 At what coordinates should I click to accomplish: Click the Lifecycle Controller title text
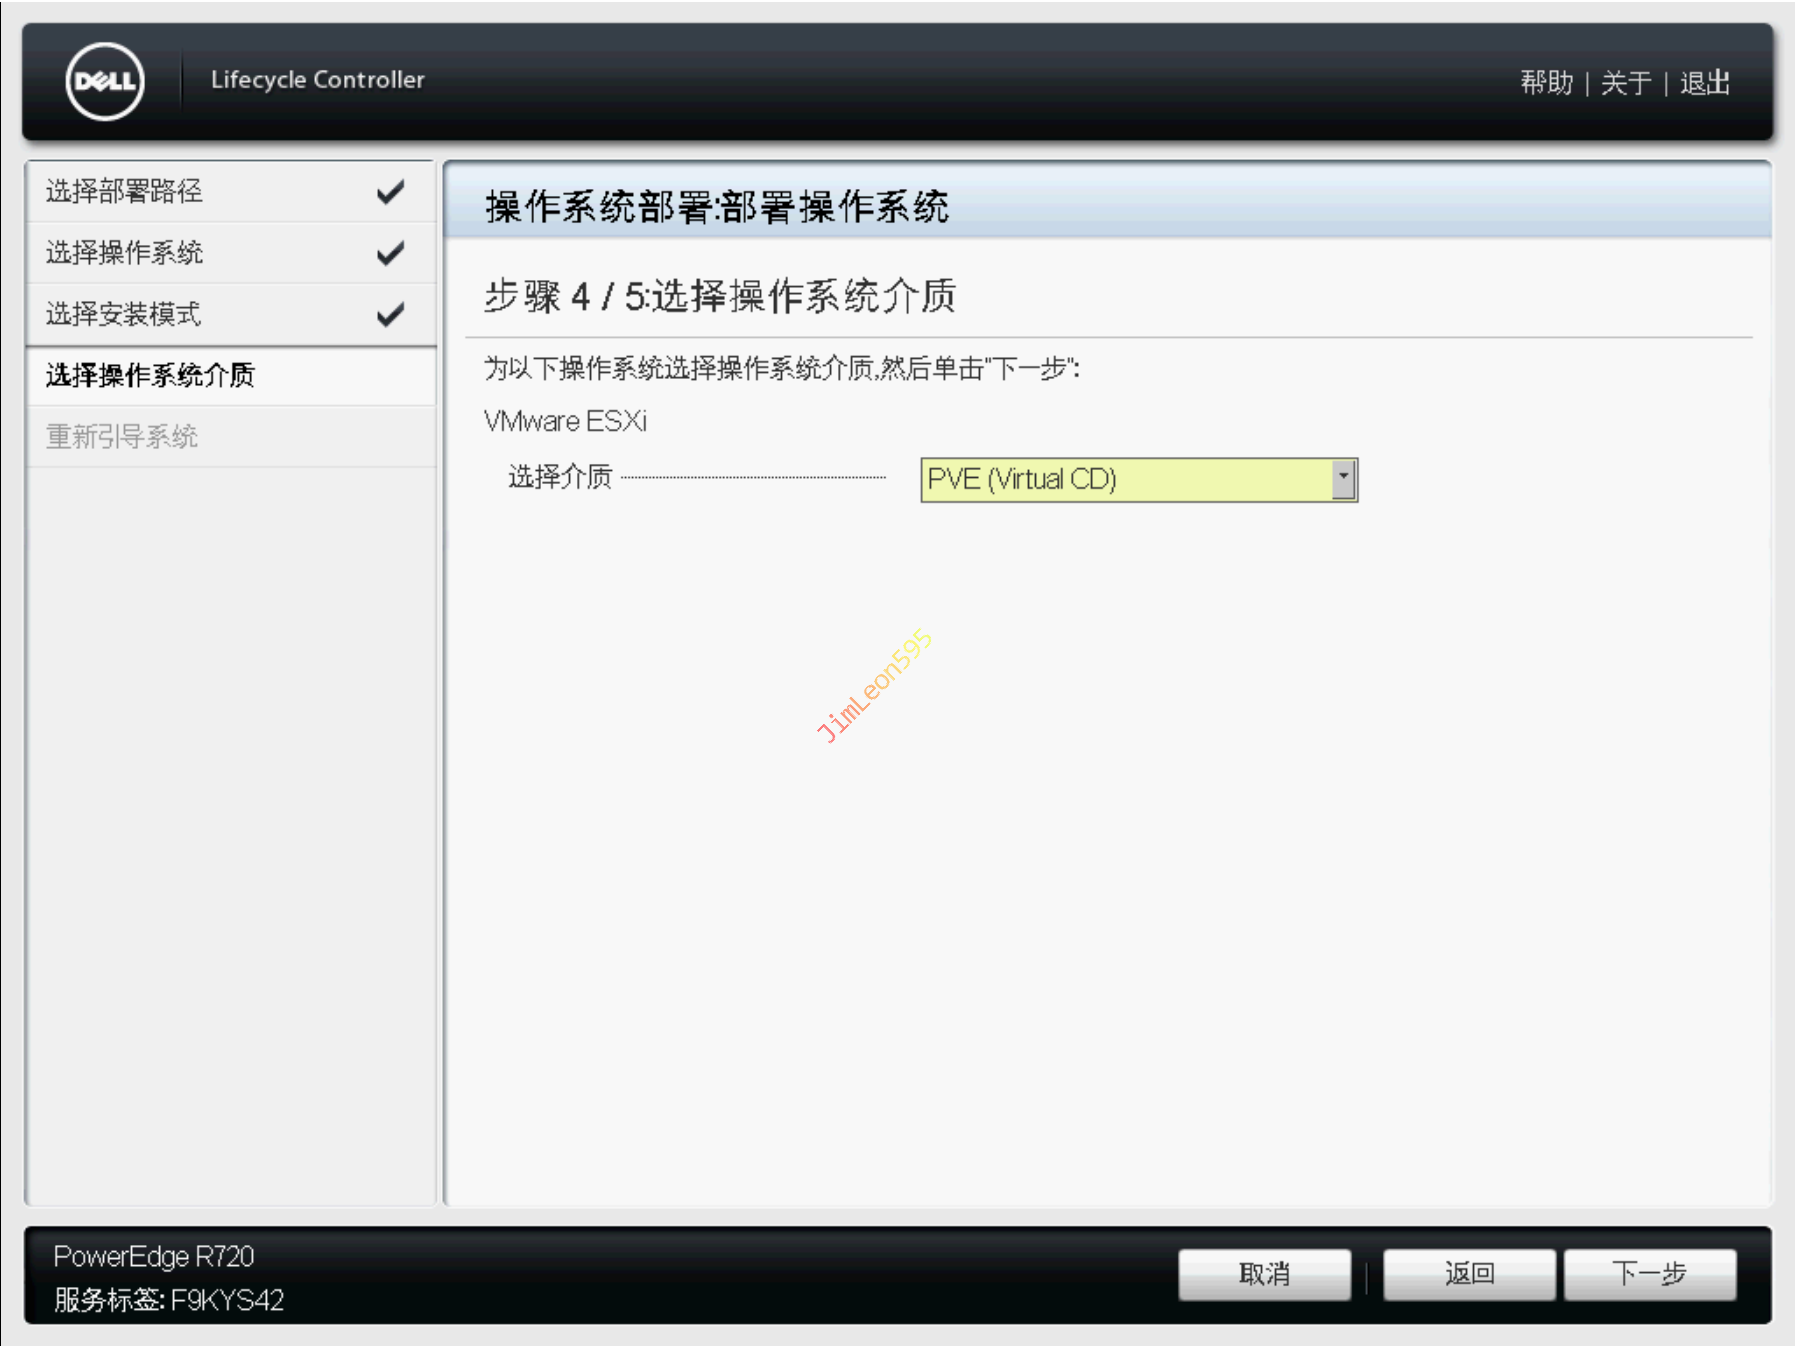pyautogui.click(x=317, y=80)
